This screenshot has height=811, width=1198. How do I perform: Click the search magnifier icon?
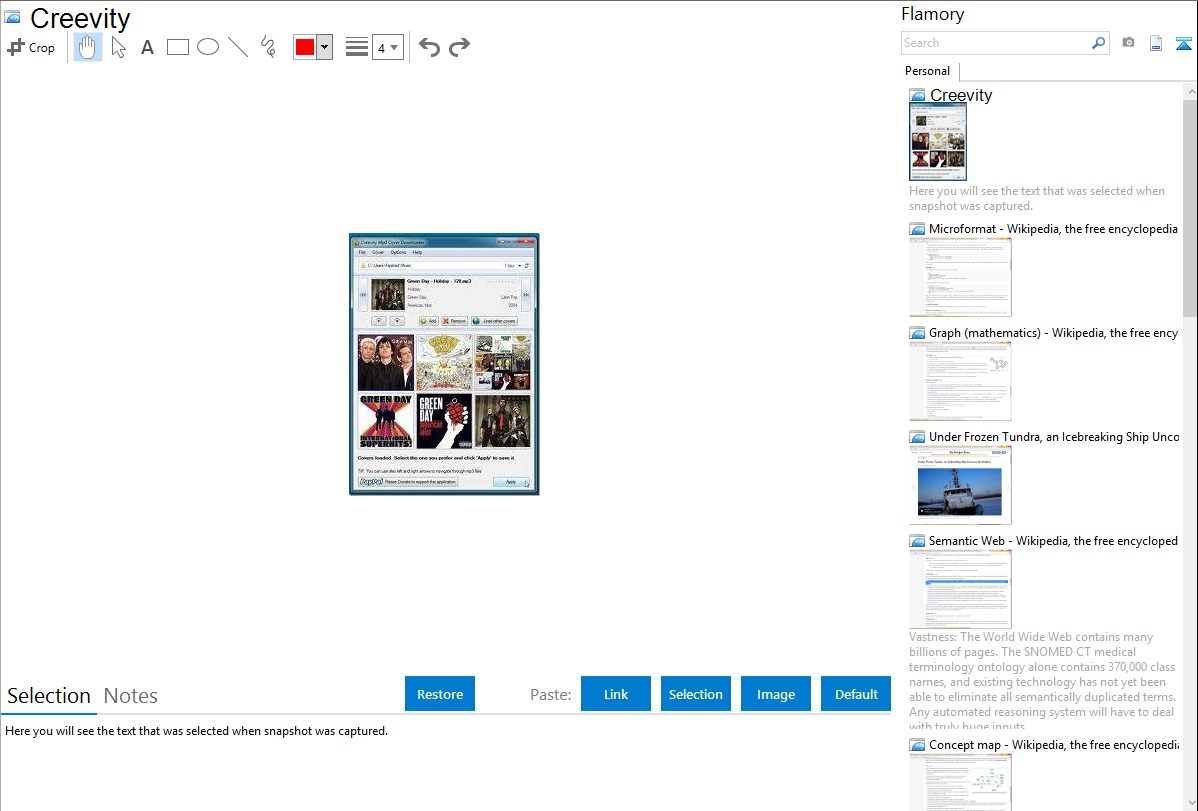[1099, 43]
